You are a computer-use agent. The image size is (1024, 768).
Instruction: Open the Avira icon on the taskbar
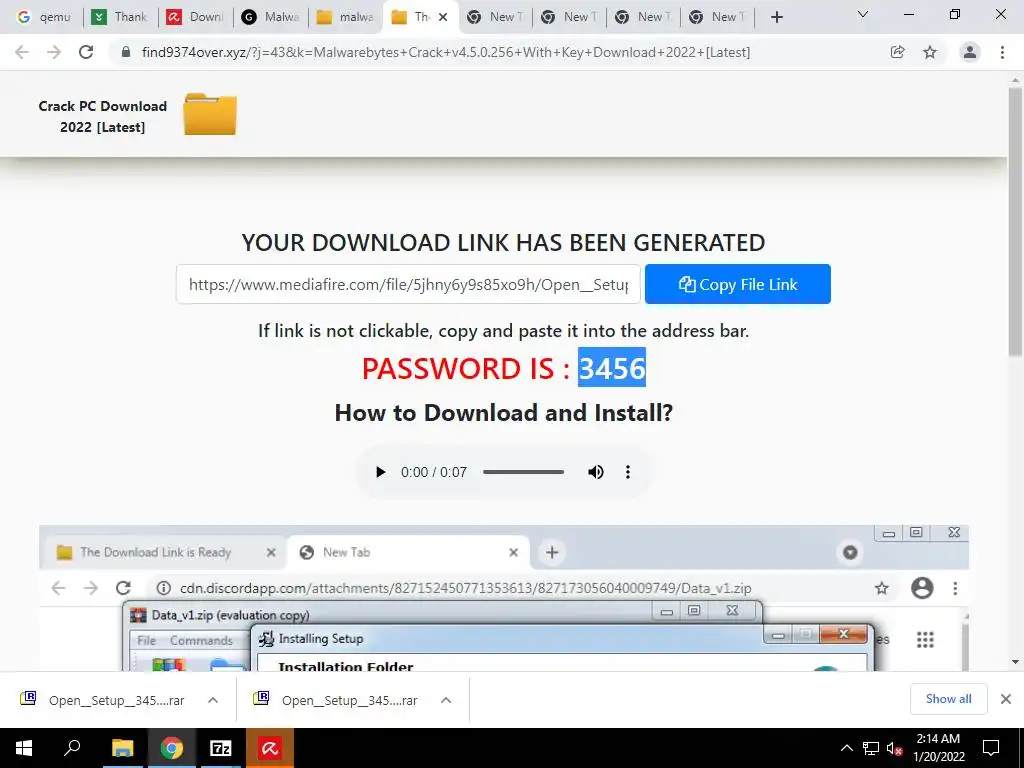(270, 748)
